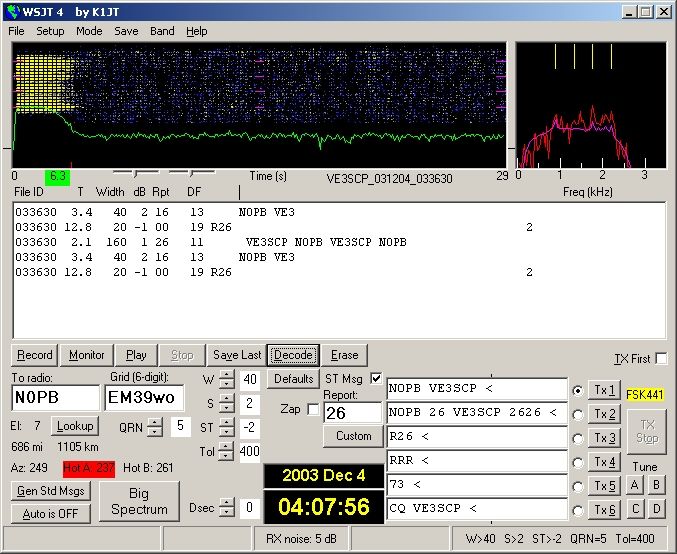Click the Report input field

pyautogui.click(x=353, y=413)
